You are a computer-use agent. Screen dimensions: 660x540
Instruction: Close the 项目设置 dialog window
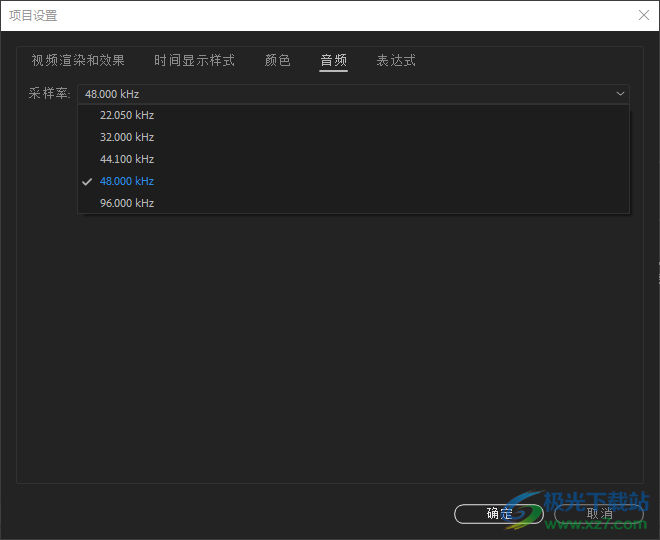[x=644, y=16]
